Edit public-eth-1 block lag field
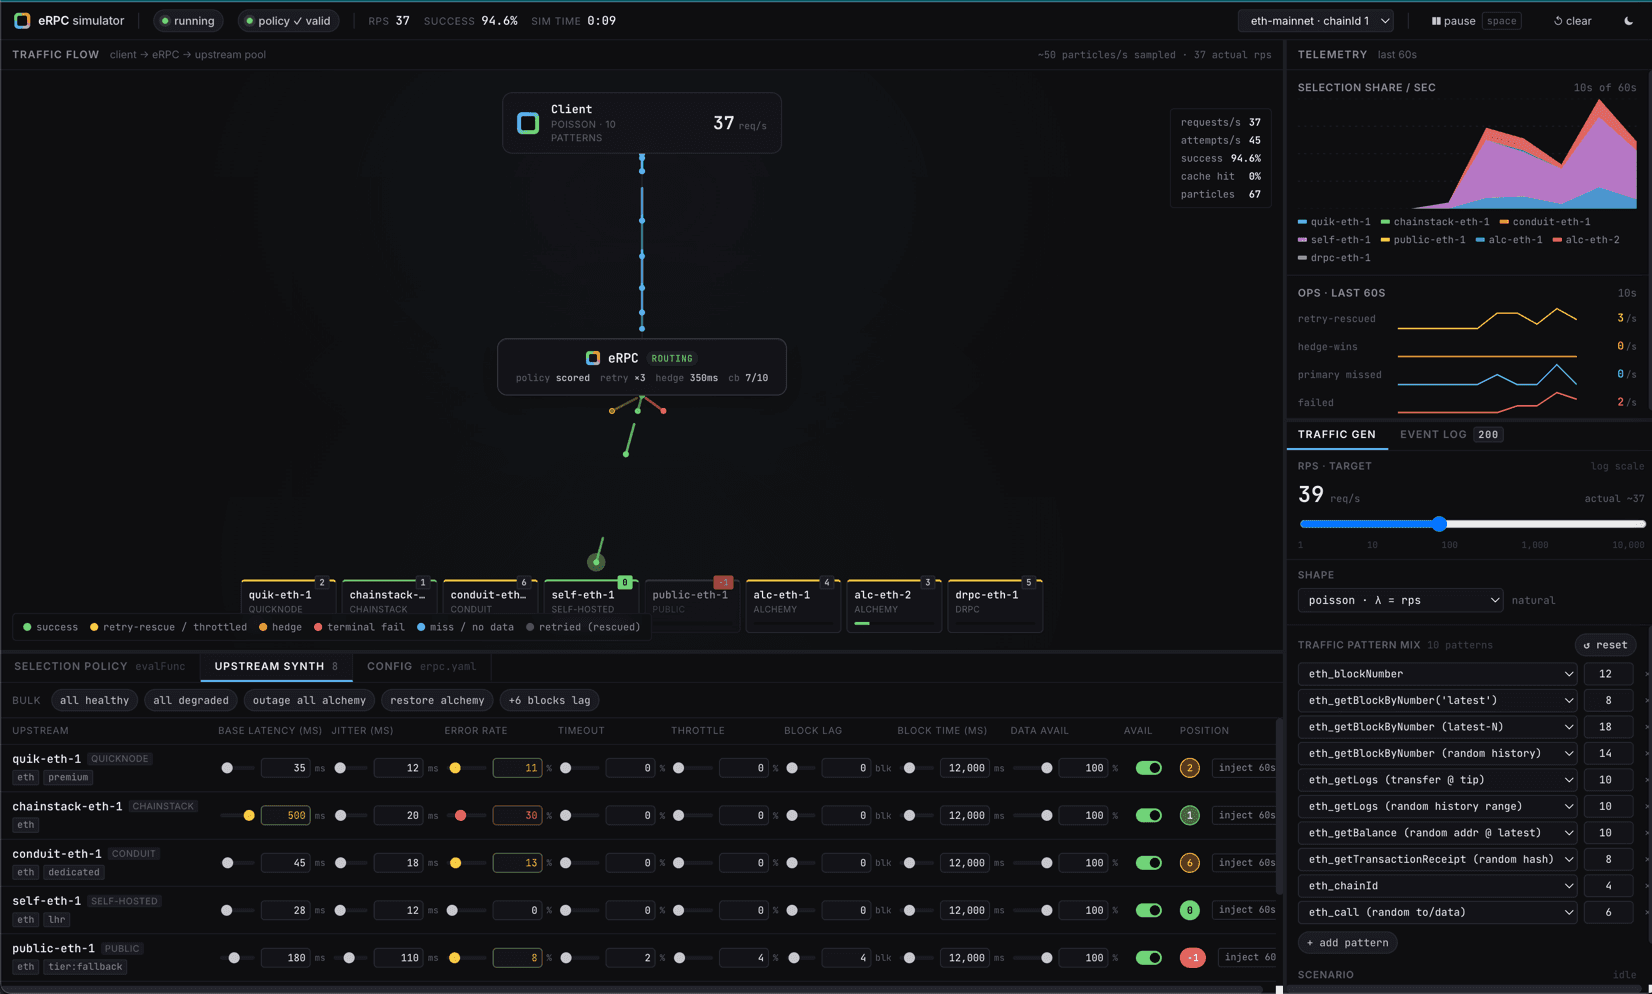Viewport: 1652px width, 994px height. 846,957
